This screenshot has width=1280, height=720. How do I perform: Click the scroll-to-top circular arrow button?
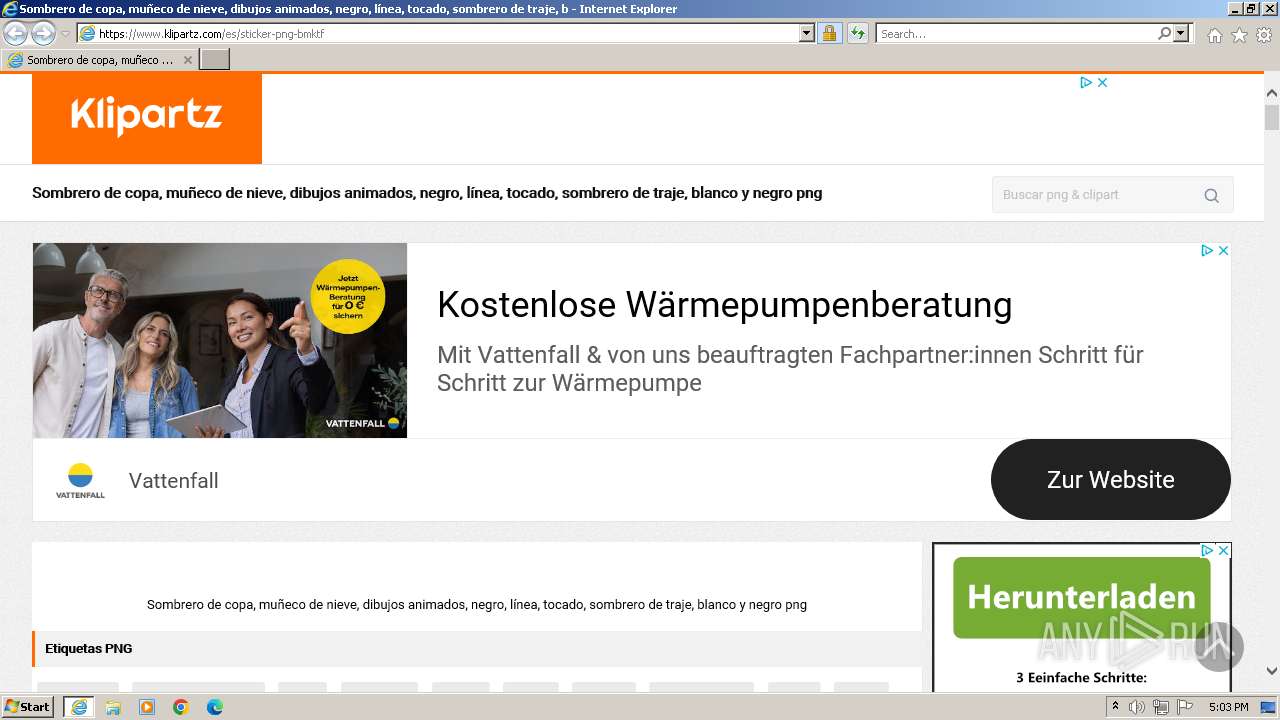tap(1219, 646)
